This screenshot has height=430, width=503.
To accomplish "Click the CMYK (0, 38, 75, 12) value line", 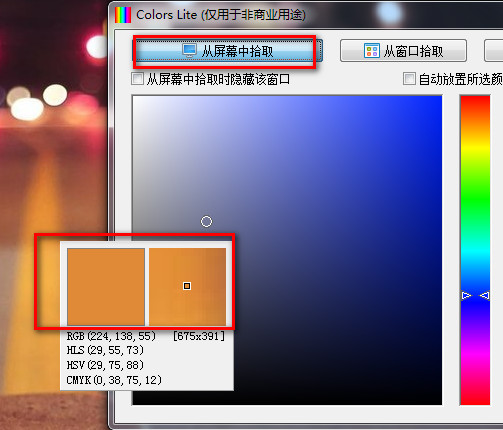I will (x=114, y=380).
